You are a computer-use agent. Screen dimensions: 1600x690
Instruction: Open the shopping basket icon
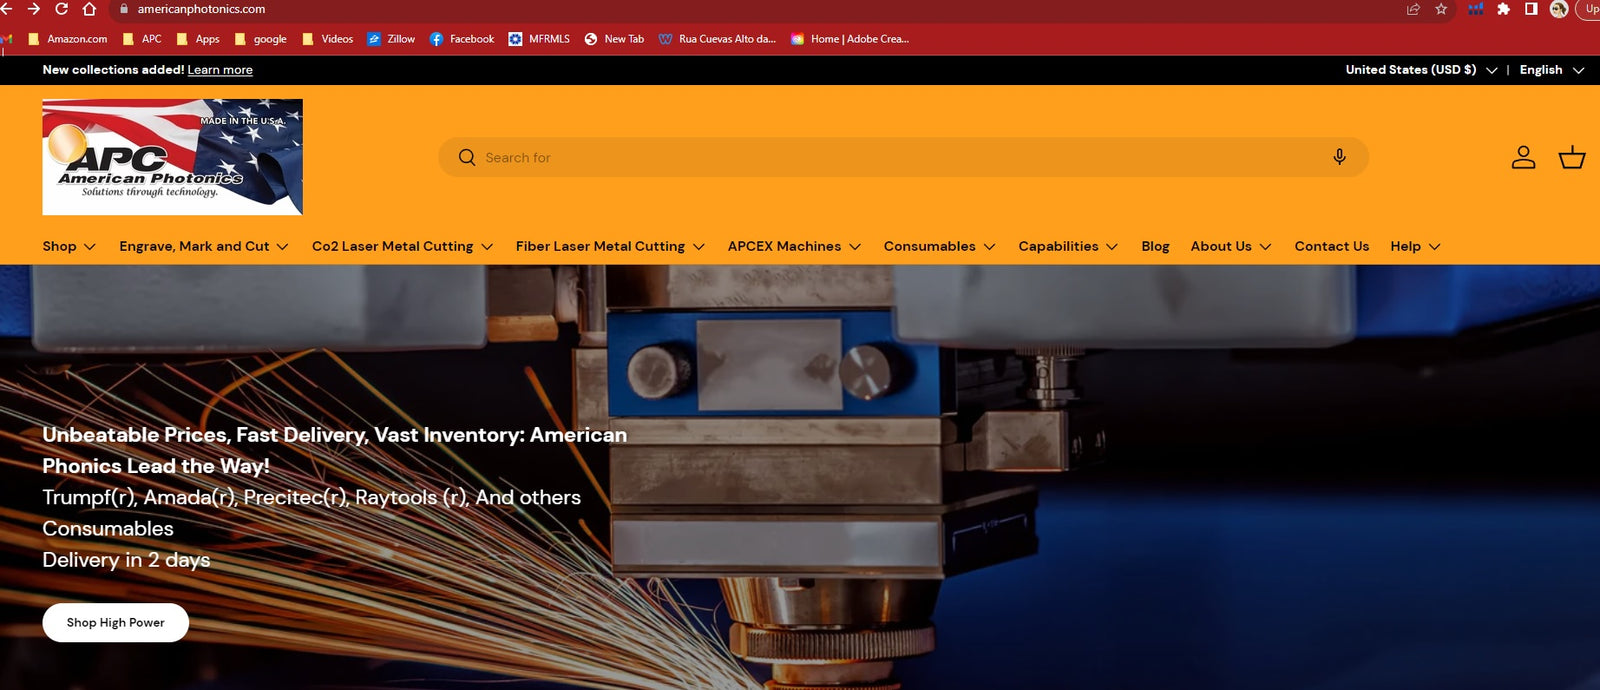1571,157
